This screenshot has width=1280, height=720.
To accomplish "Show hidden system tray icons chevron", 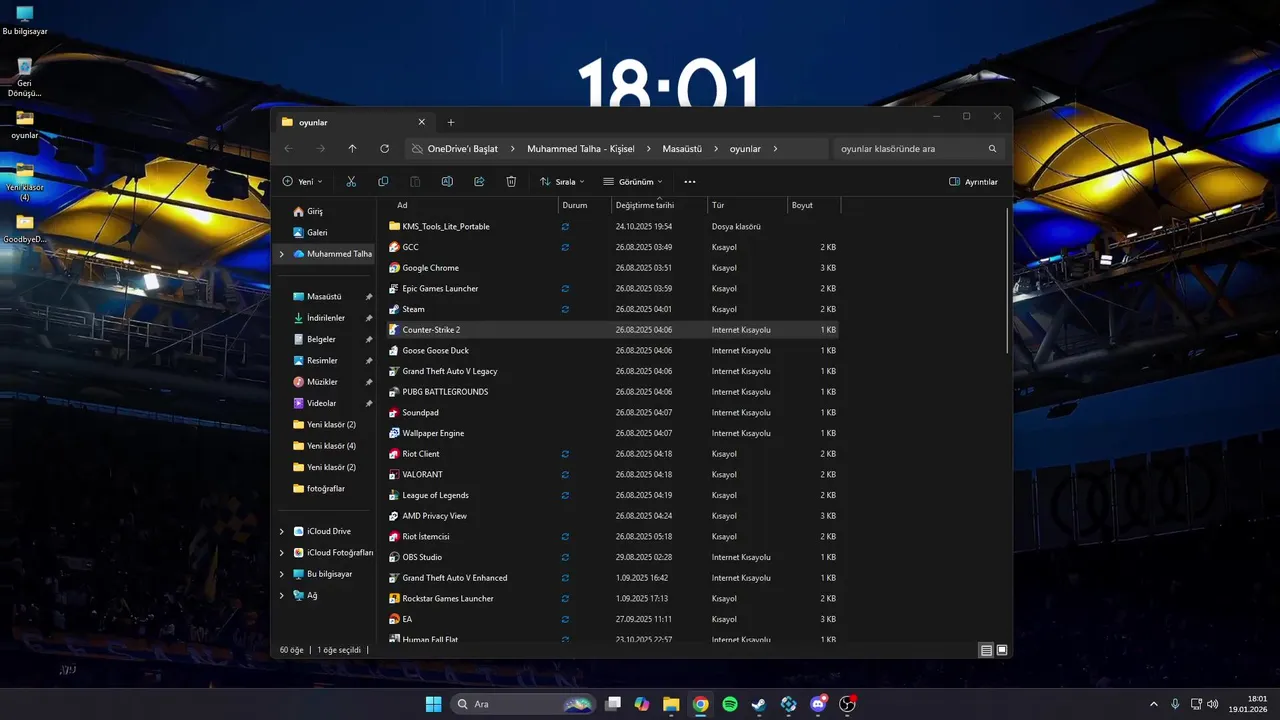I will click(1154, 704).
